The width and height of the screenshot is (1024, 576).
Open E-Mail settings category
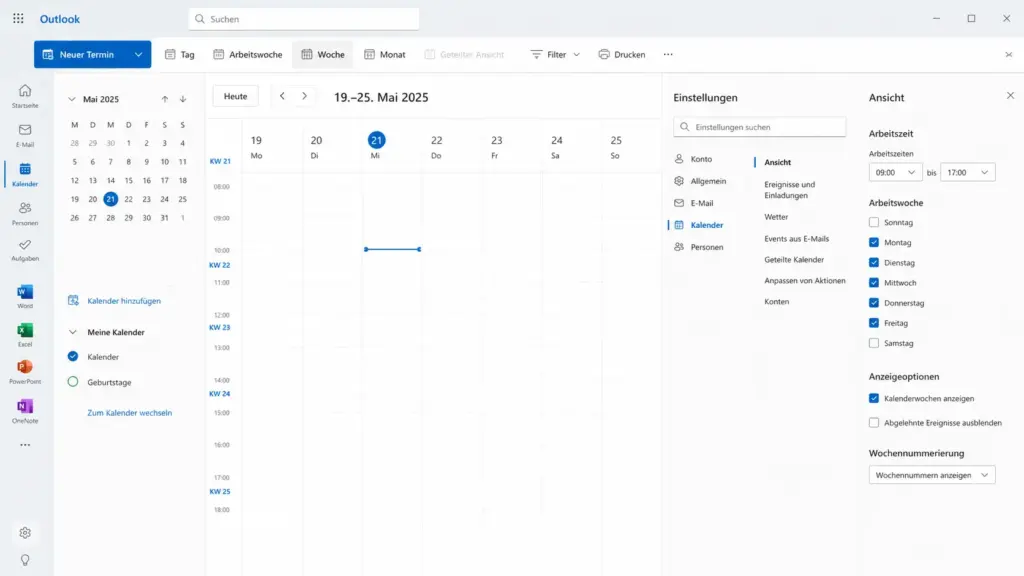(694, 203)
